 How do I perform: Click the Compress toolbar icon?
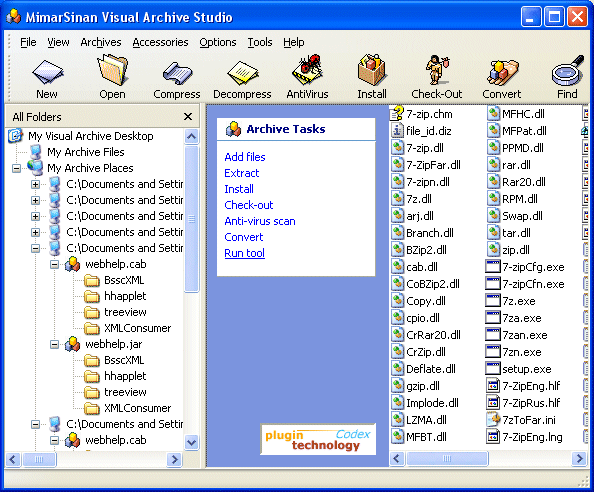[x=177, y=73]
